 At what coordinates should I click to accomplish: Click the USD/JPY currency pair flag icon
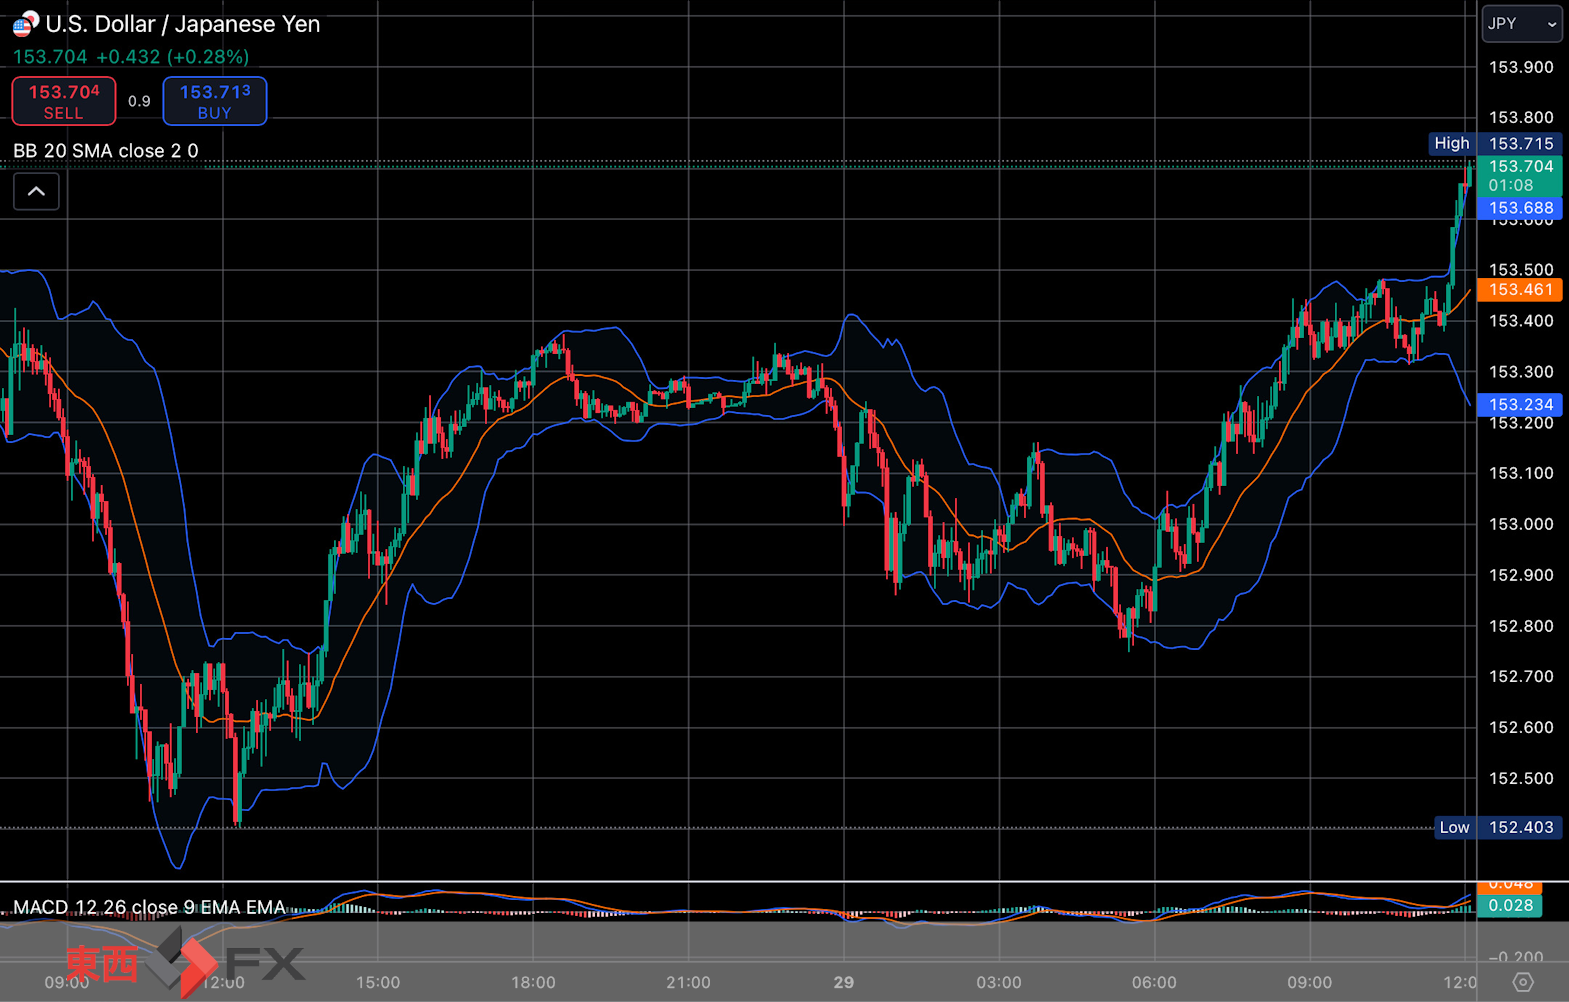click(x=25, y=23)
